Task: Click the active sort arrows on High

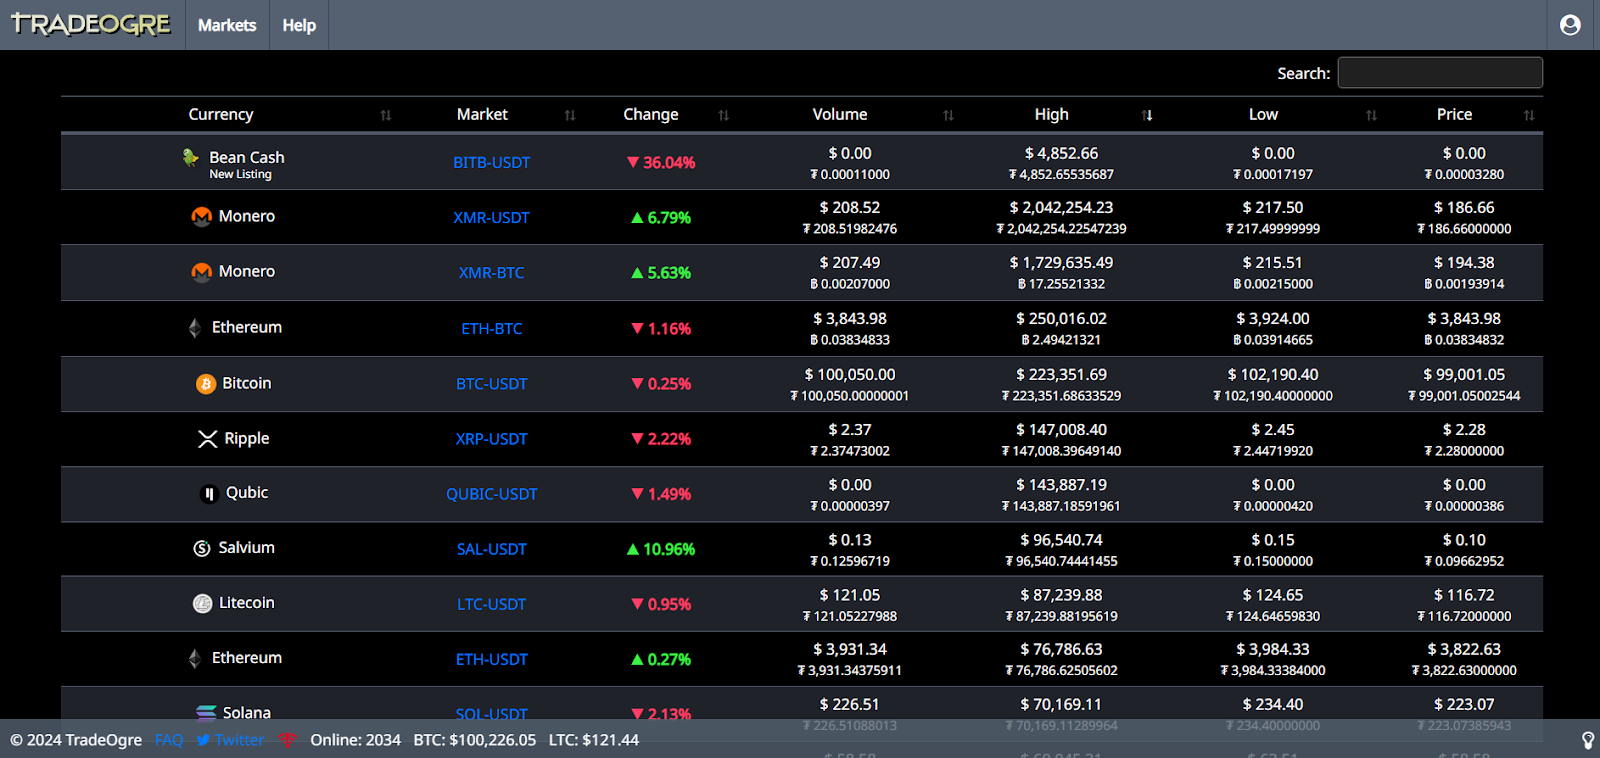Action: (x=1147, y=115)
